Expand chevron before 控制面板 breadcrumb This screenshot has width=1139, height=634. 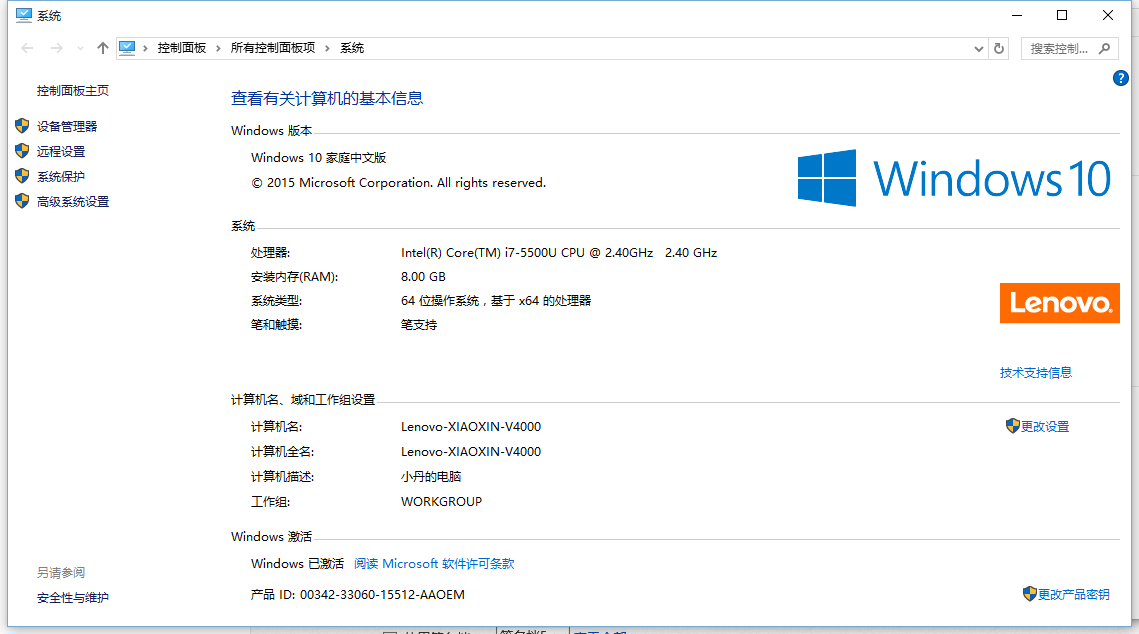tap(145, 48)
